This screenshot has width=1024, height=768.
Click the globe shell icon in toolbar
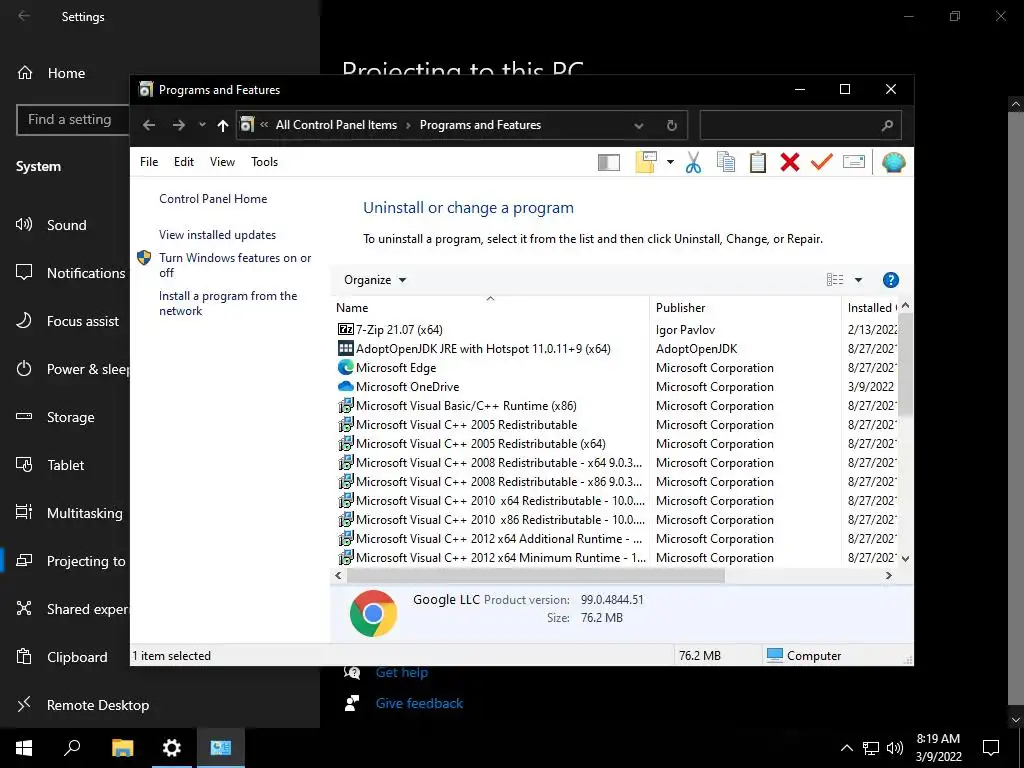coord(893,162)
